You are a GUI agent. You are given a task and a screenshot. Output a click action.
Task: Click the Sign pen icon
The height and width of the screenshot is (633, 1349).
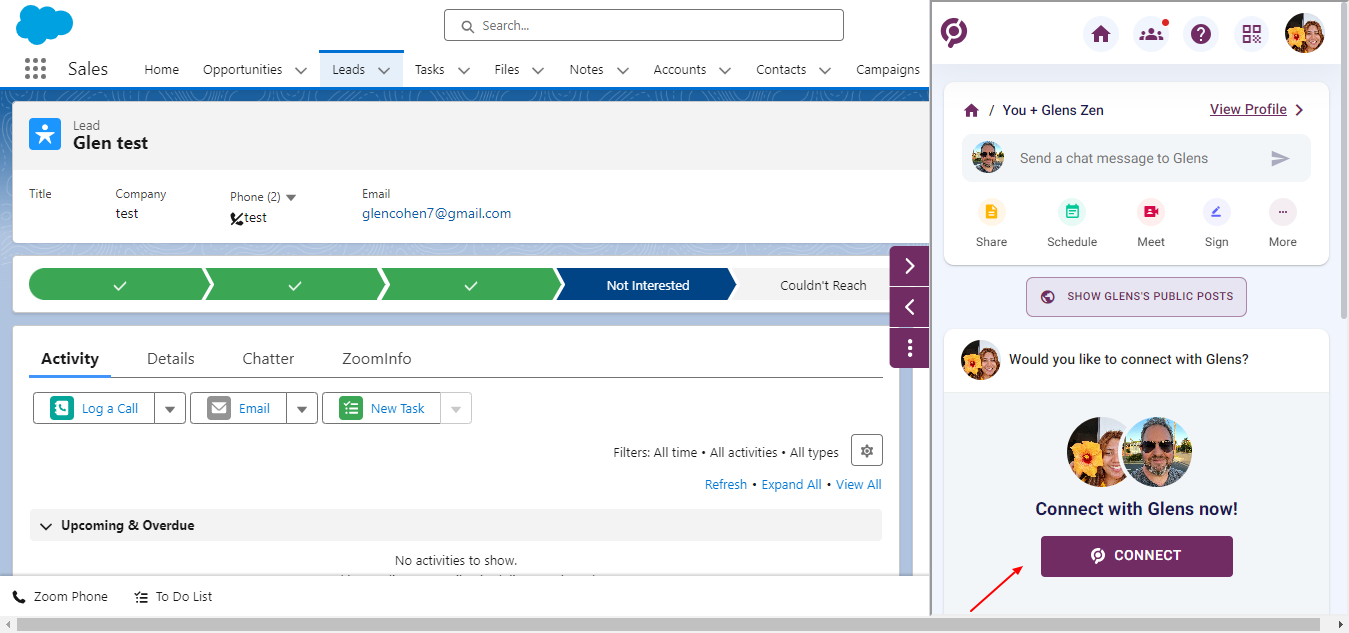tap(1217, 212)
